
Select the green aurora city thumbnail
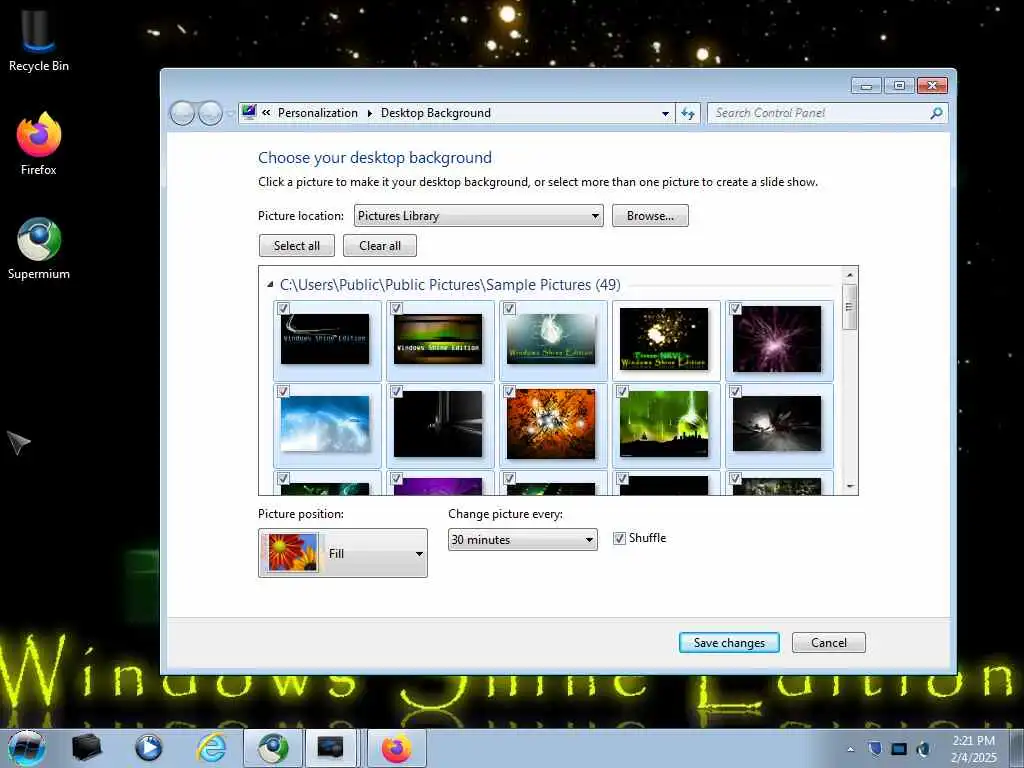point(664,424)
